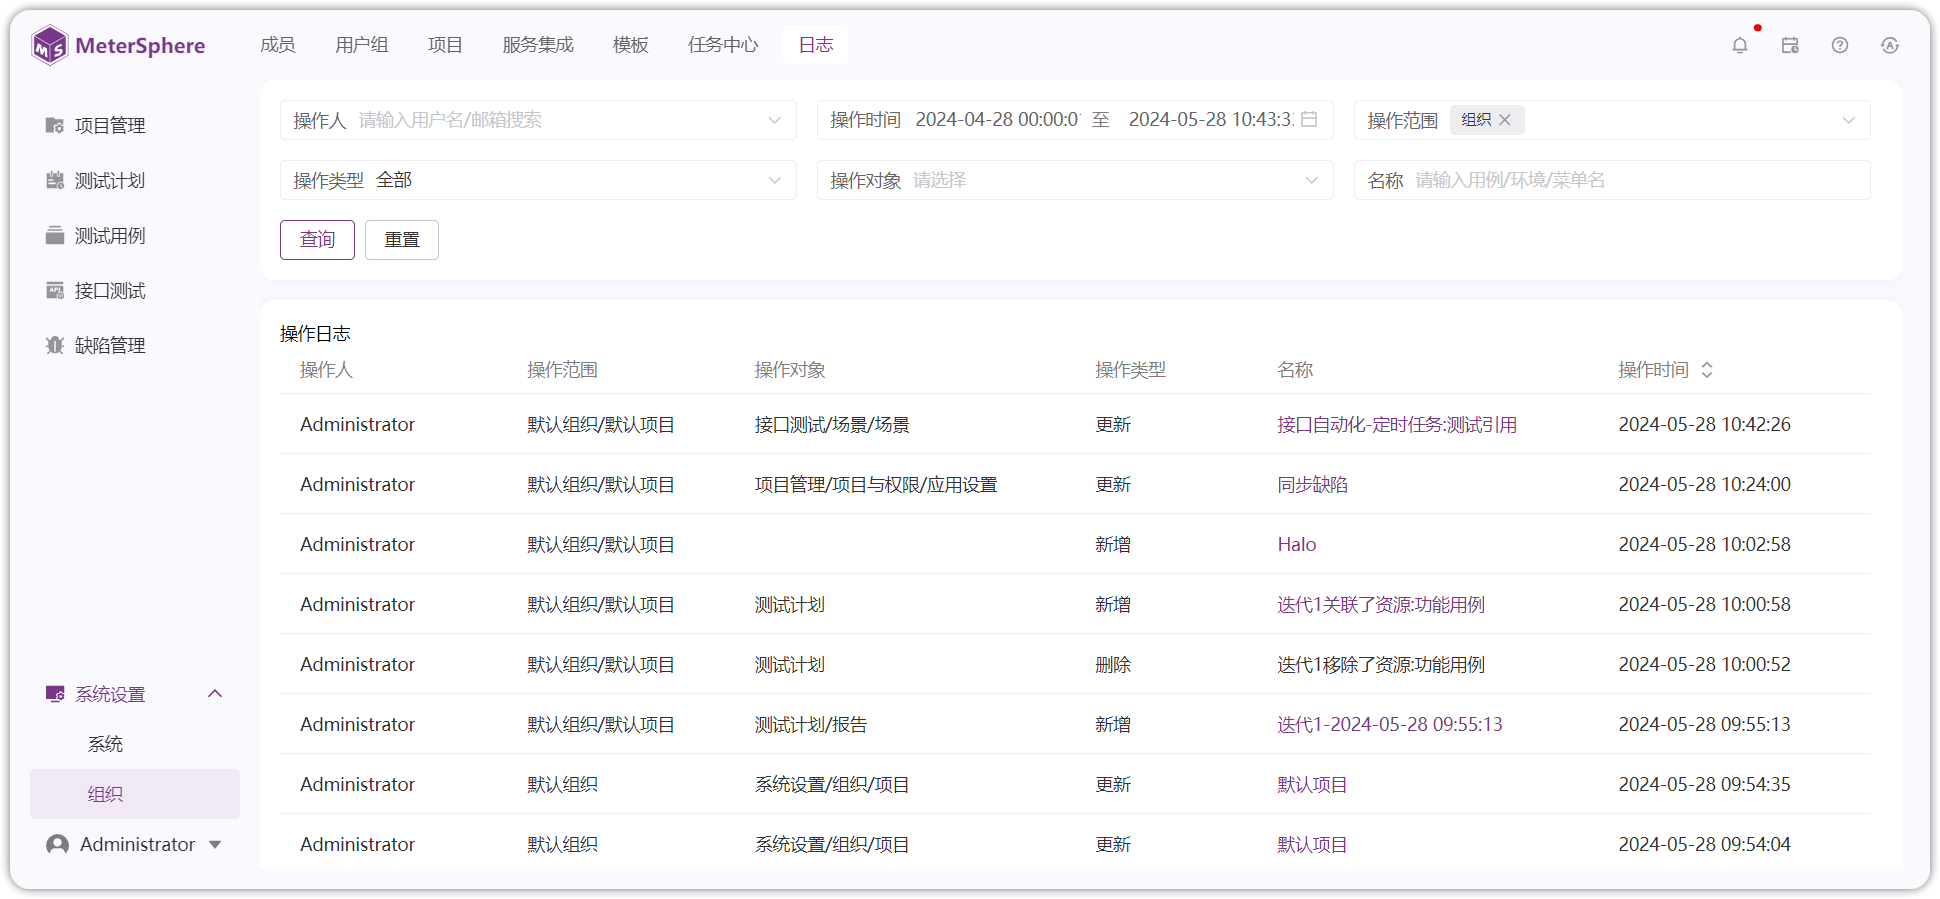Click the end date 2024-05-28 10:43 field
Image resolution: width=1940 pixels, height=899 pixels.
[1211, 120]
